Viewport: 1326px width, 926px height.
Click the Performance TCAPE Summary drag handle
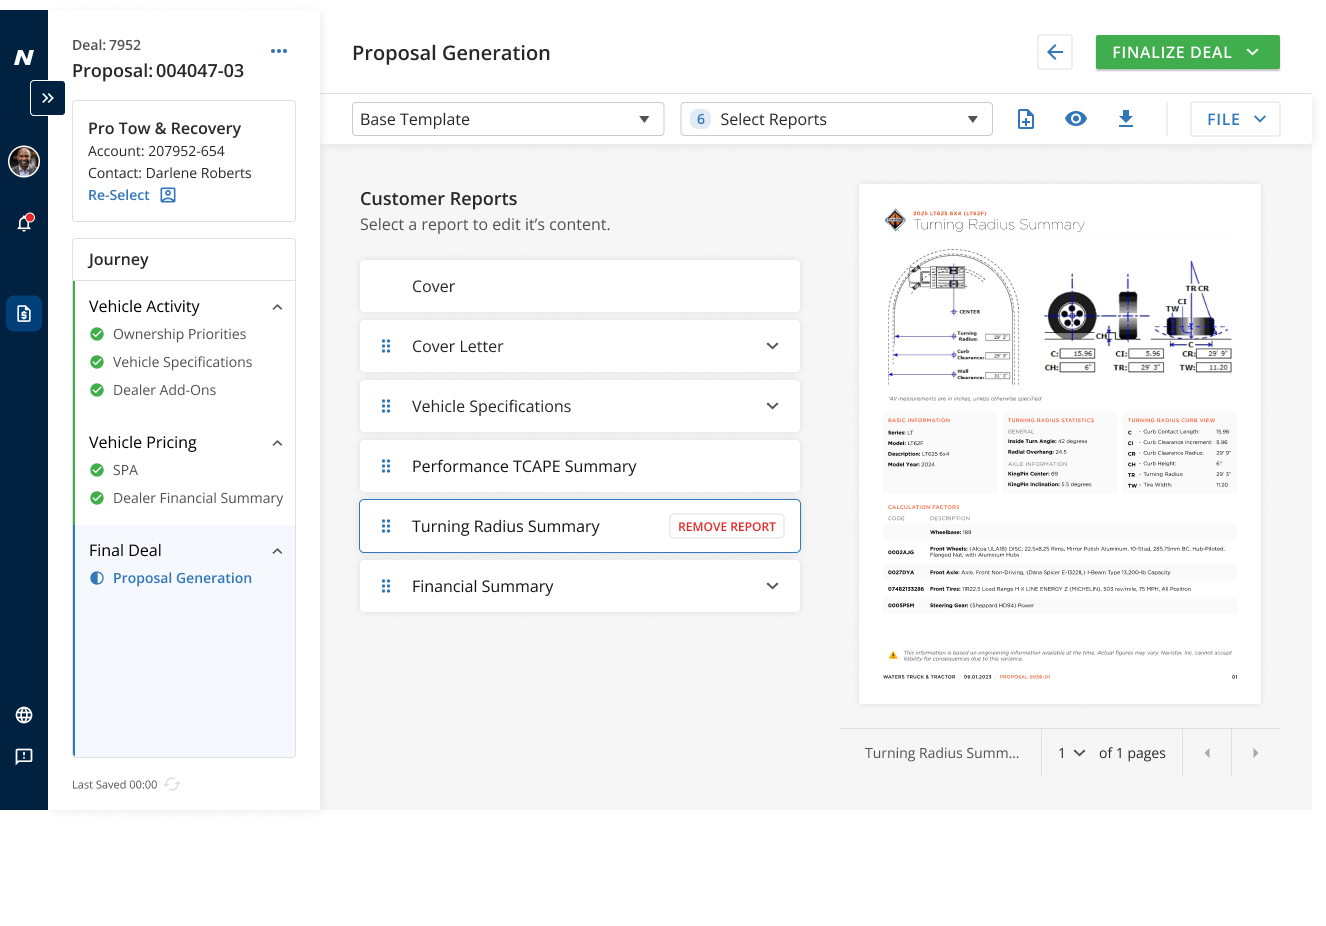386,466
